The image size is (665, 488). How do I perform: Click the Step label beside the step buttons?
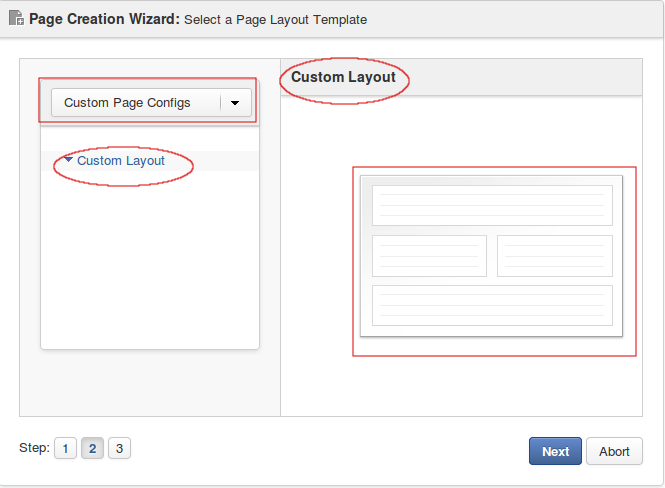point(34,448)
